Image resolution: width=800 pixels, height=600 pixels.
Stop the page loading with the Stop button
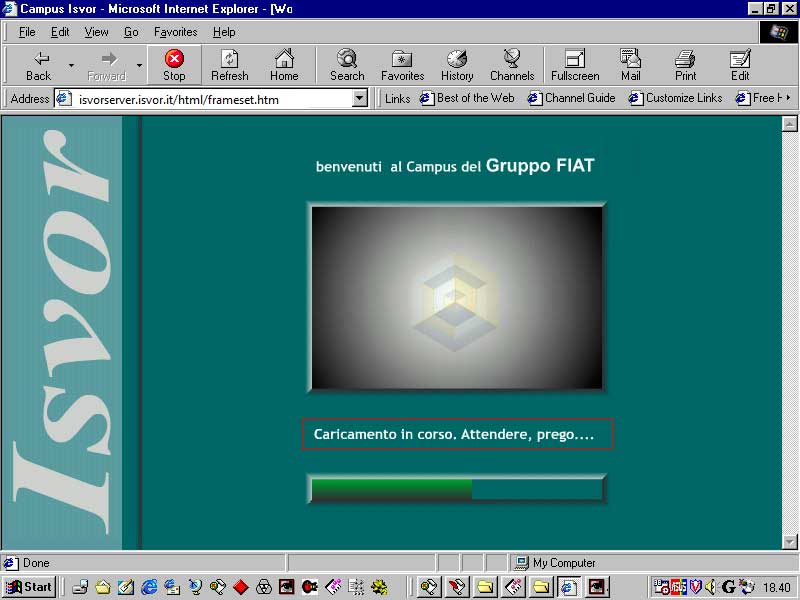click(x=174, y=65)
